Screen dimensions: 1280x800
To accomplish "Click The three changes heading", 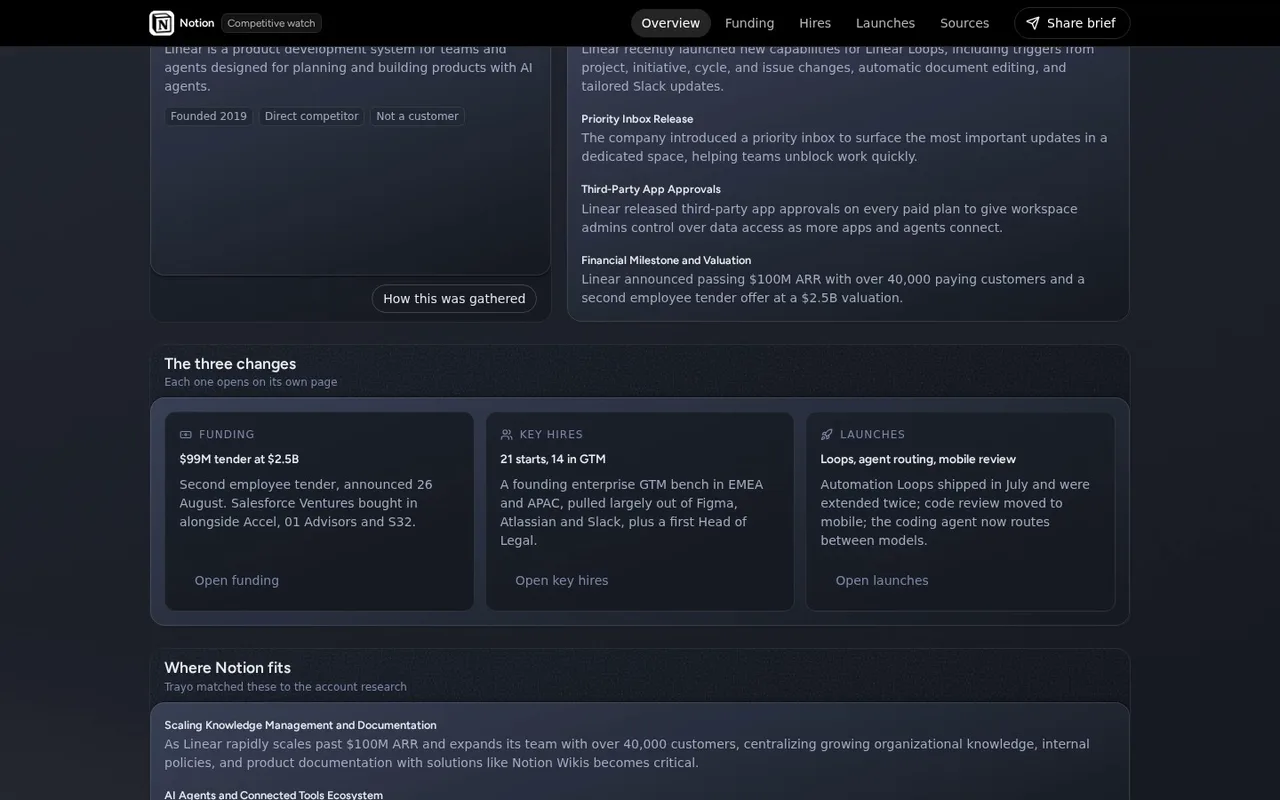I will (230, 364).
